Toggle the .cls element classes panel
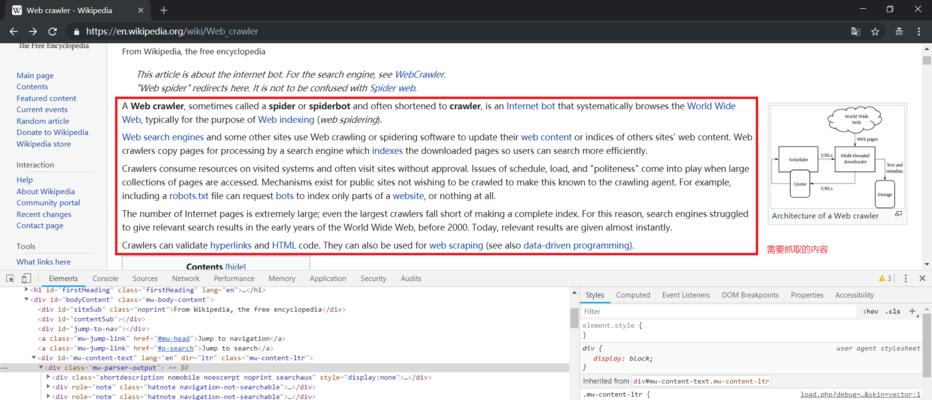This screenshot has height=400, width=932. tap(892, 311)
